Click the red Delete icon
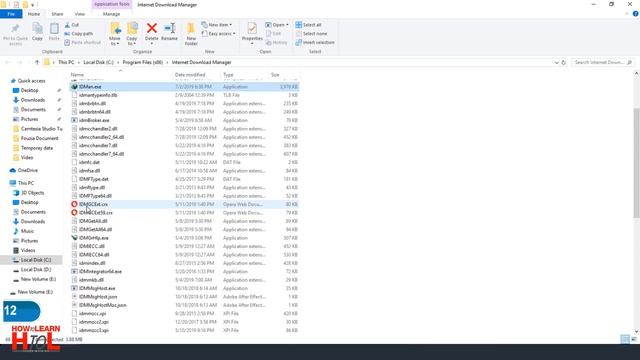The width and height of the screenshot is (640, 360). coord(151,28)
